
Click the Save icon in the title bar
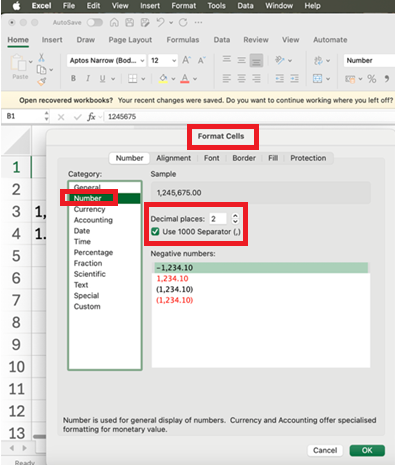pos(130,23)
